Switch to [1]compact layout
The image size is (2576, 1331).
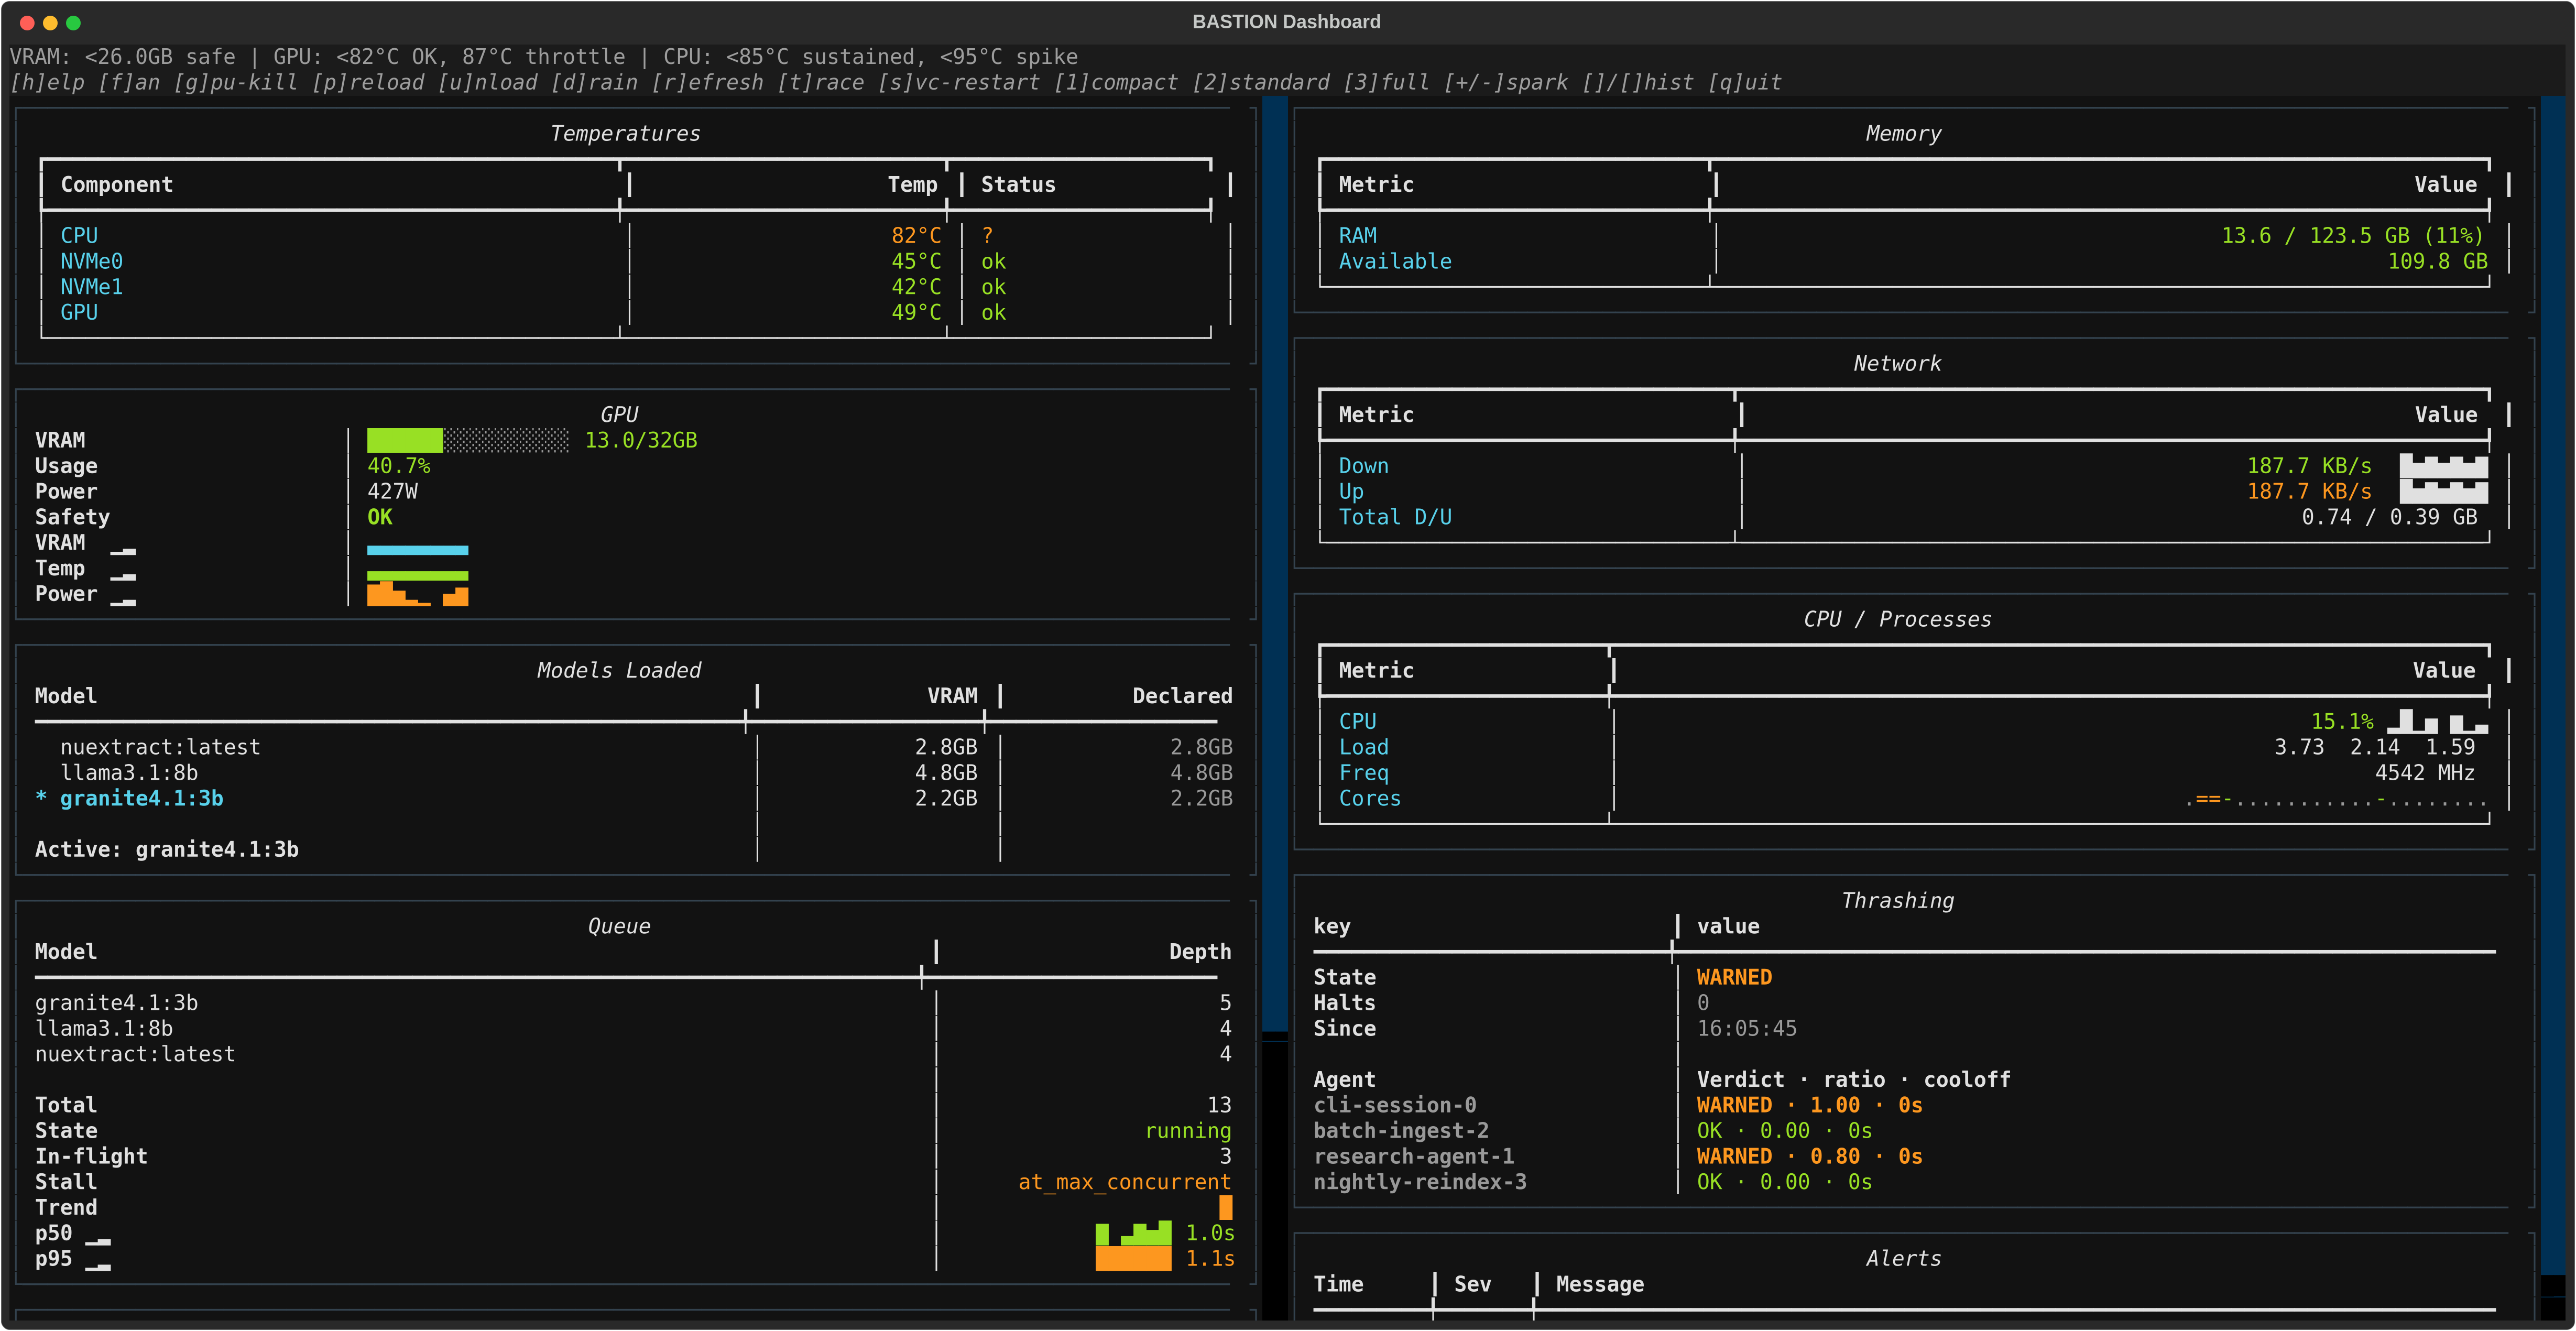pyautogui.click(x=1116, y=82)
